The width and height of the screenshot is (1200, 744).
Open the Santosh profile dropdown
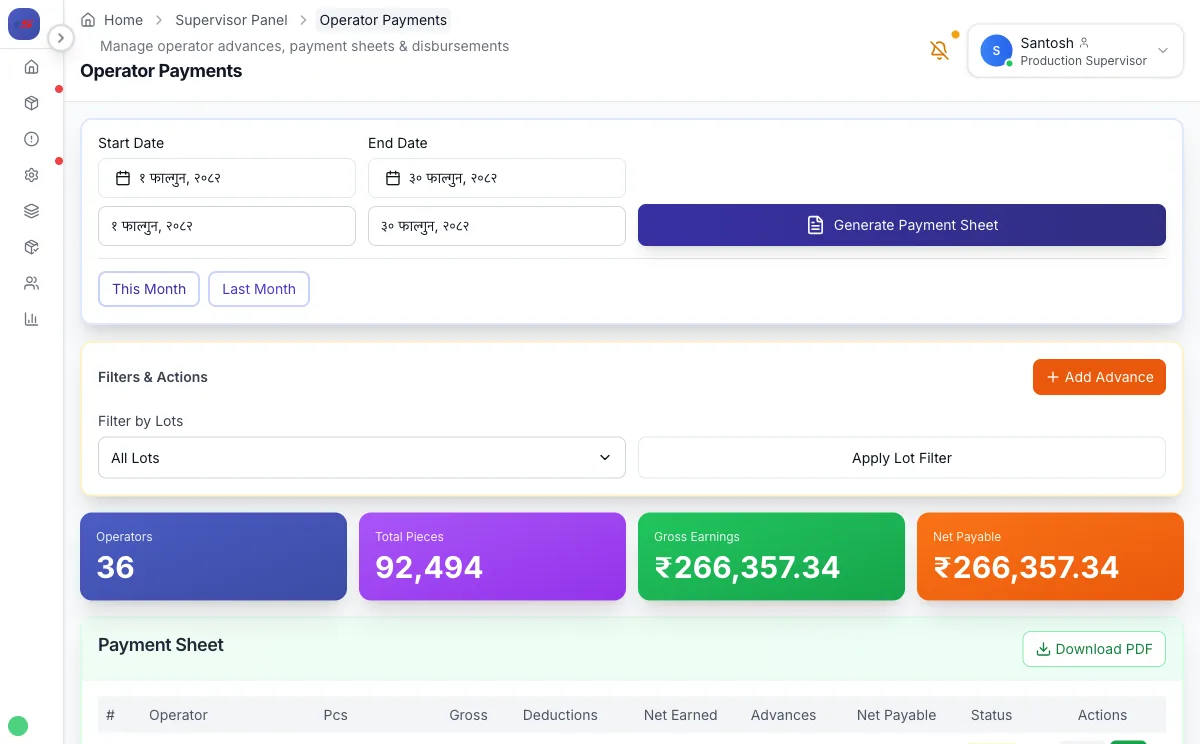click(x=1075, y=50)
